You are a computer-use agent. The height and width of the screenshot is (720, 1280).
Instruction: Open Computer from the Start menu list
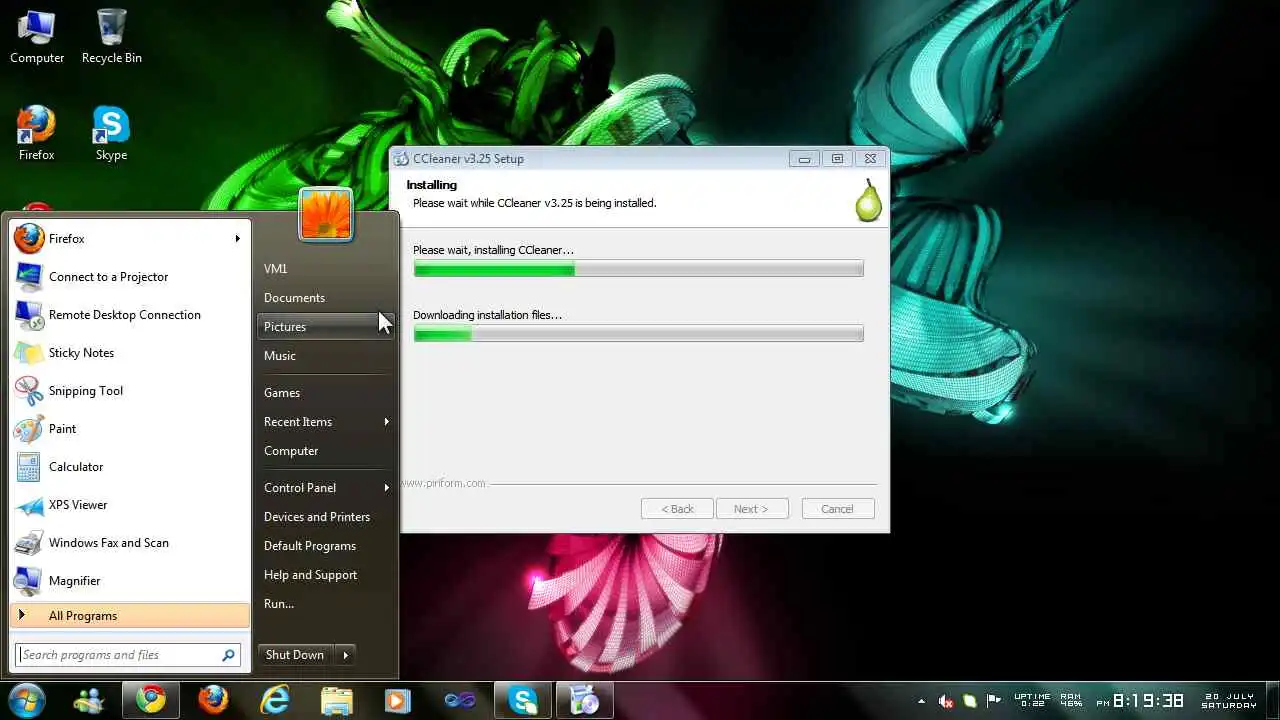pos(325,451)
